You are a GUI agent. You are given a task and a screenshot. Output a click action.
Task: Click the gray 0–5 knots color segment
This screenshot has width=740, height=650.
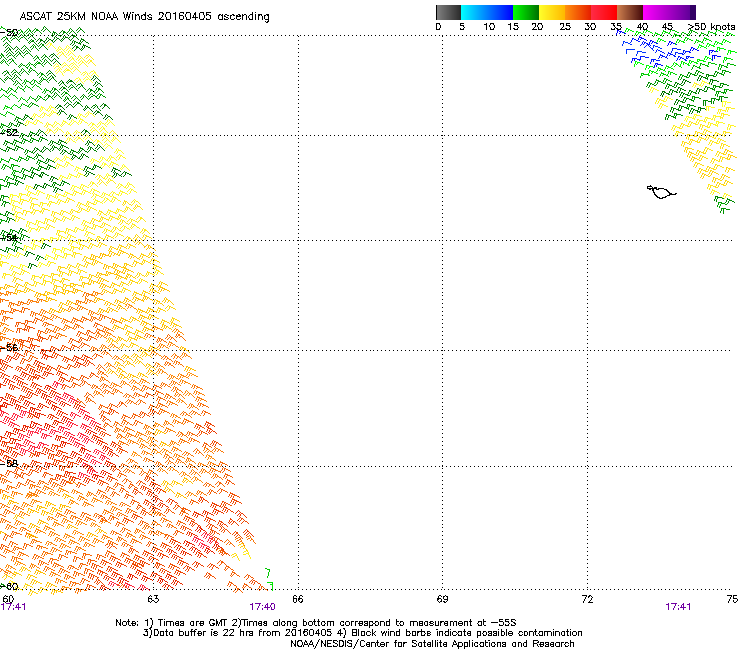click(448, 12)
